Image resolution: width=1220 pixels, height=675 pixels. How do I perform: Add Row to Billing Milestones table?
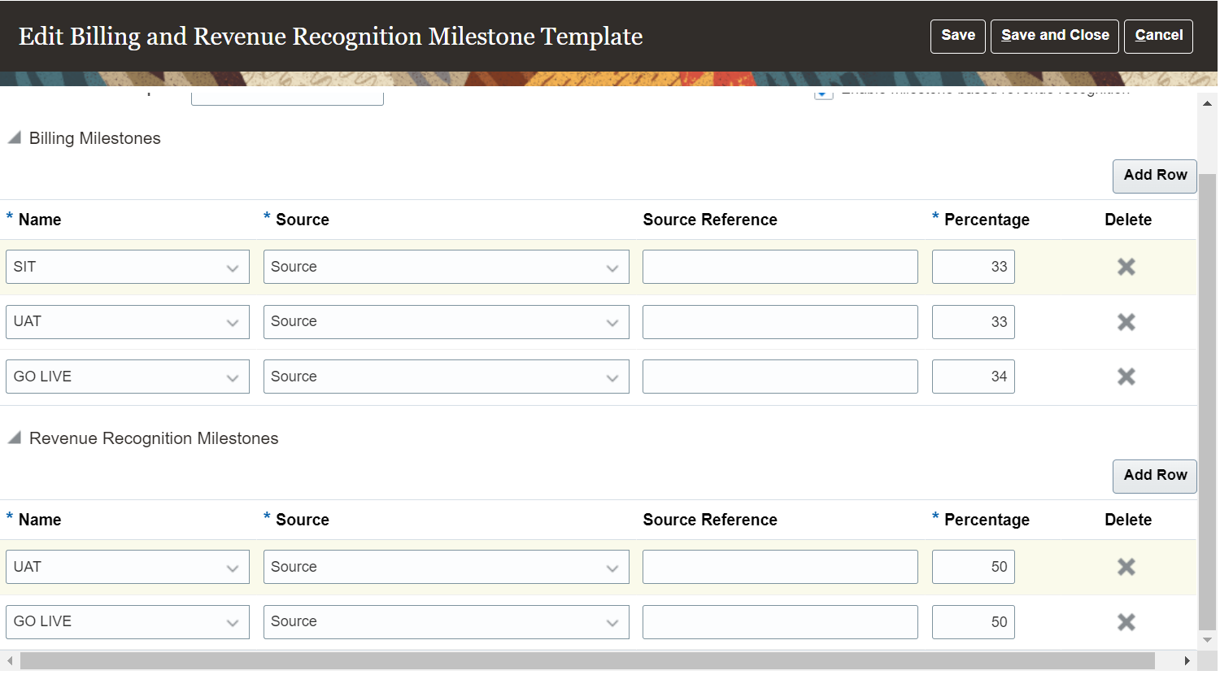coord(1154,175)
